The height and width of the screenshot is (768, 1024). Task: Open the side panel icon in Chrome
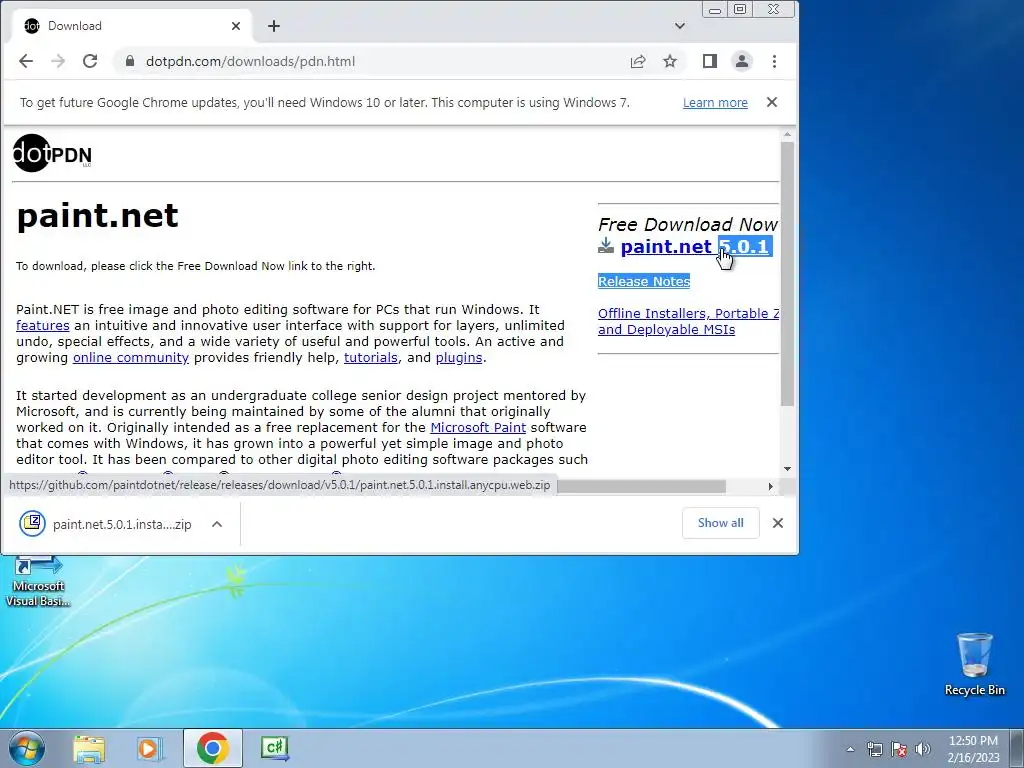710,61
